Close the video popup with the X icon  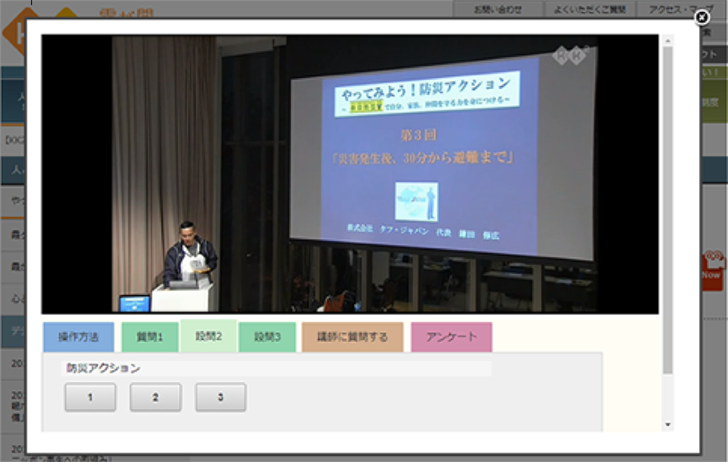point(701,17)
